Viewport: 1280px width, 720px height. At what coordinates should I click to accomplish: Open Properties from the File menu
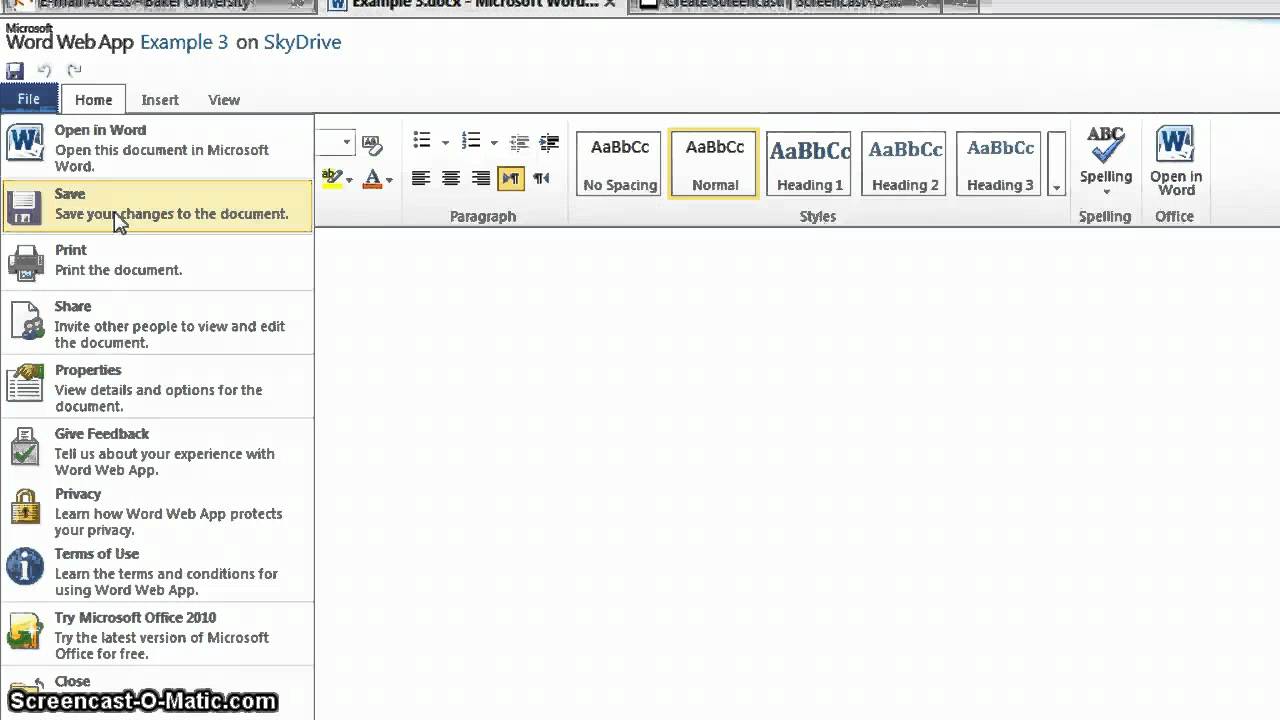158,387
